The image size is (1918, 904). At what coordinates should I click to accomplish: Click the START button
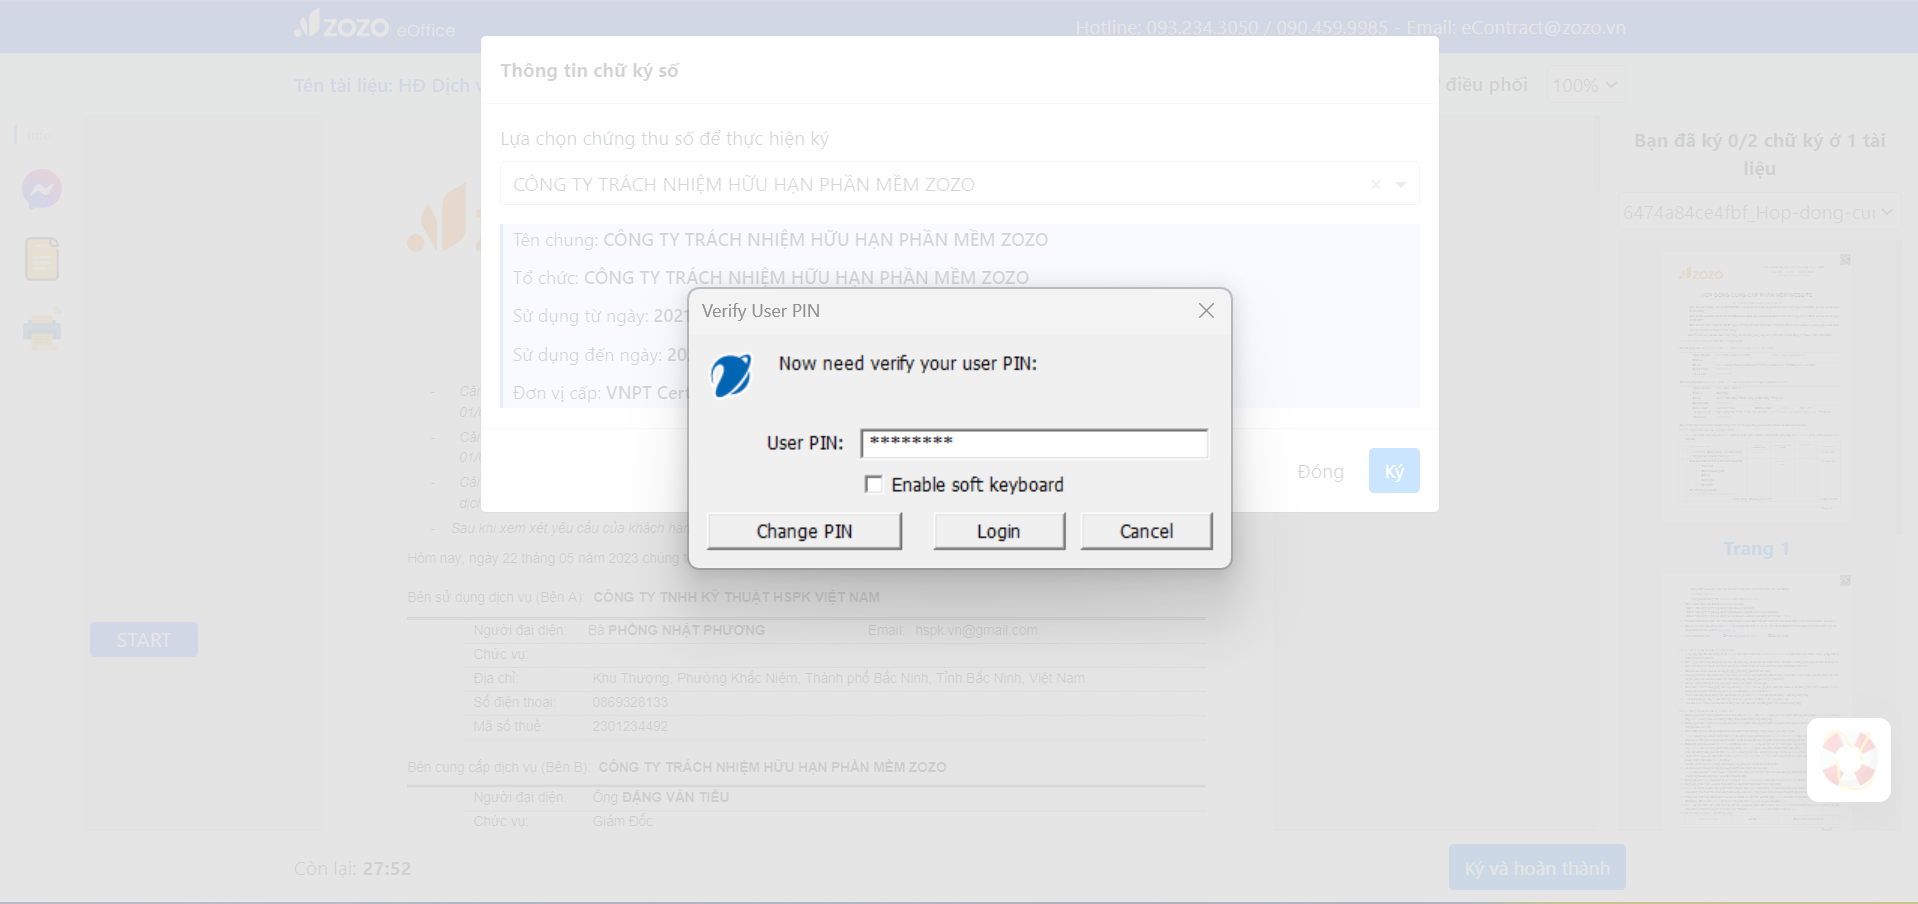(x=144, y=640)
